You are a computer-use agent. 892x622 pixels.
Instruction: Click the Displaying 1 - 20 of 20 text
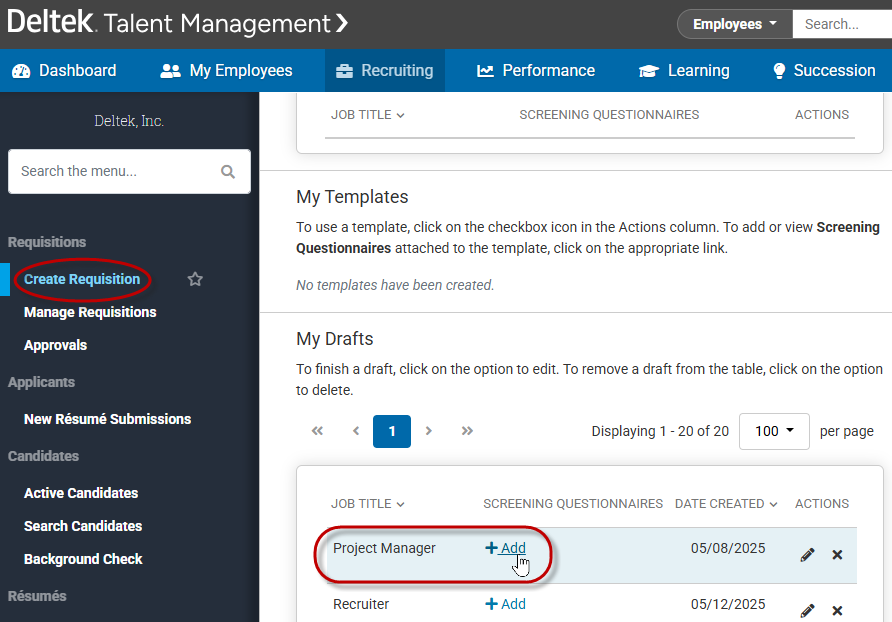[660, 431]
